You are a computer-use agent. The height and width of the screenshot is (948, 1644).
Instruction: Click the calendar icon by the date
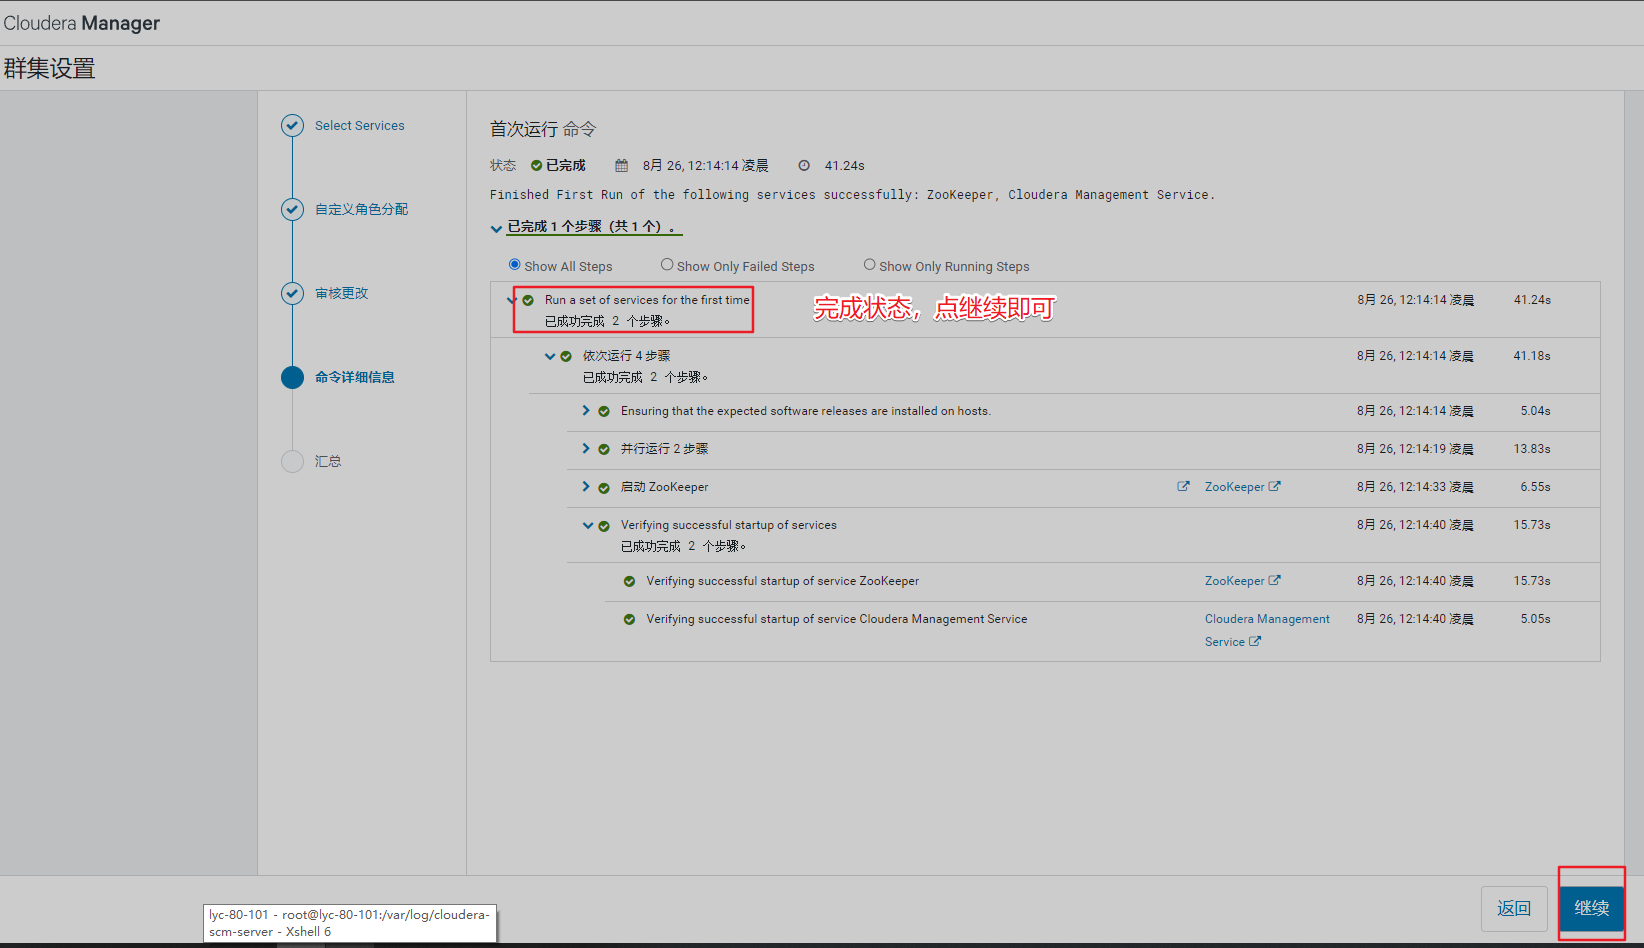(x=622, y=166)
